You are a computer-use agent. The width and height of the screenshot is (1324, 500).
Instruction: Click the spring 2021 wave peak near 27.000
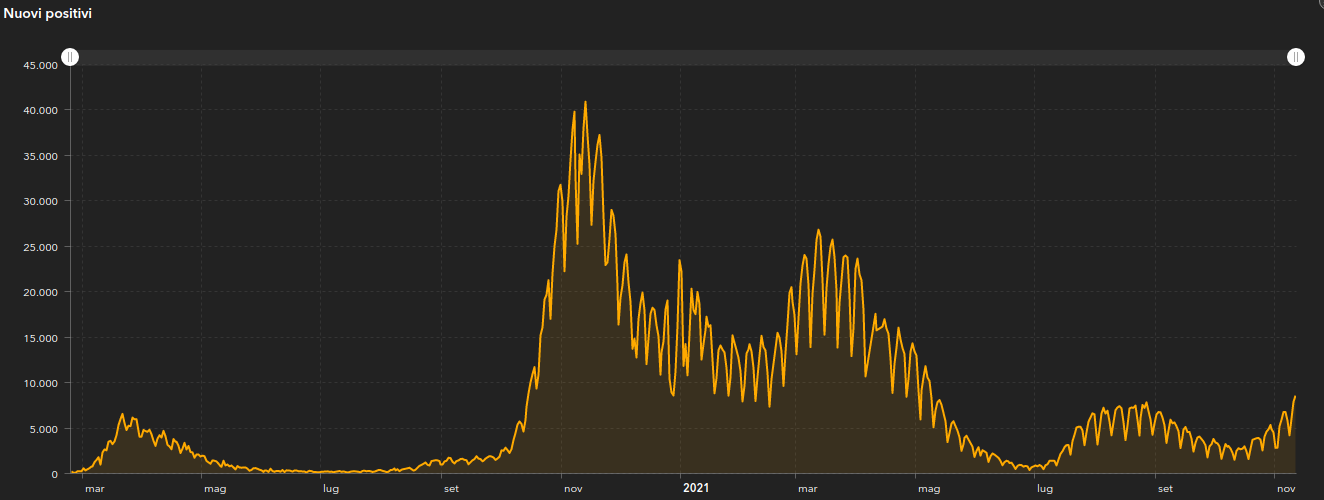(x=818, y=230)
